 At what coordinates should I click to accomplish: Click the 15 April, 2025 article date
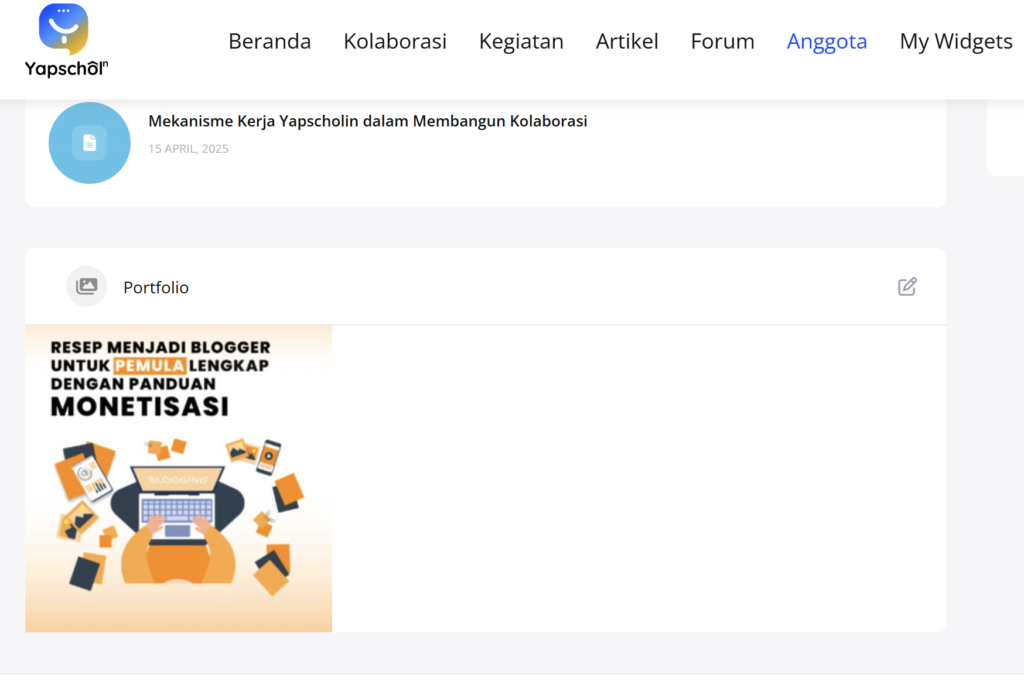coord(188,149)
